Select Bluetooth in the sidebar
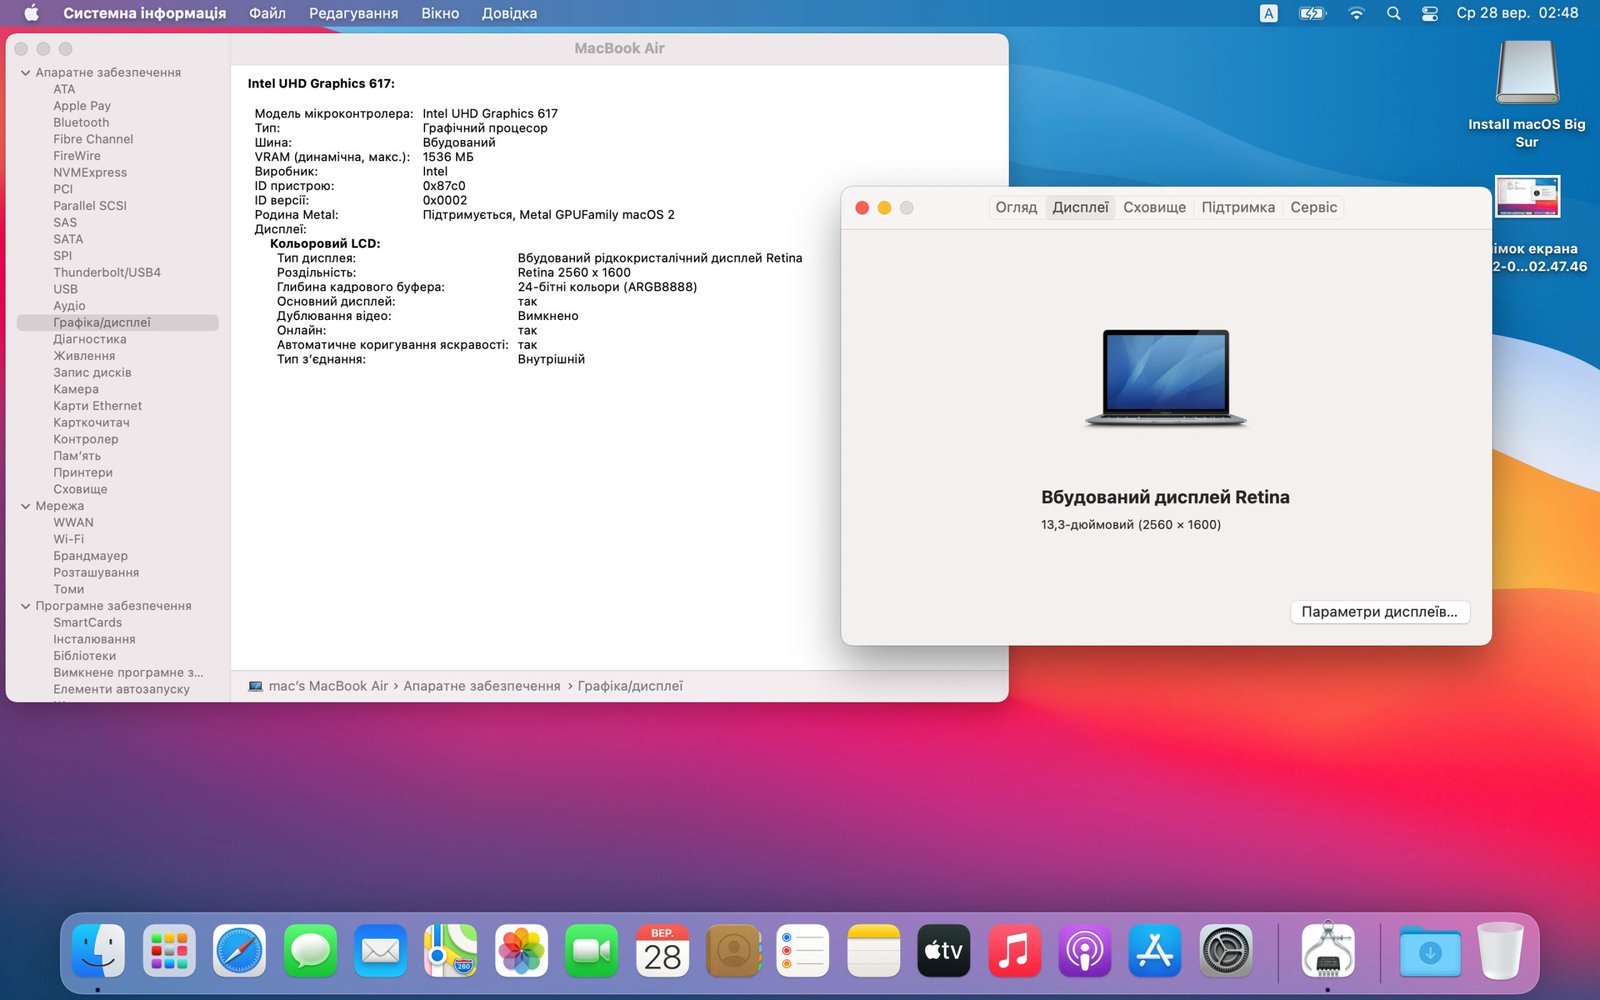The width and height of the screenshot is (1600, 1000). 81,123
